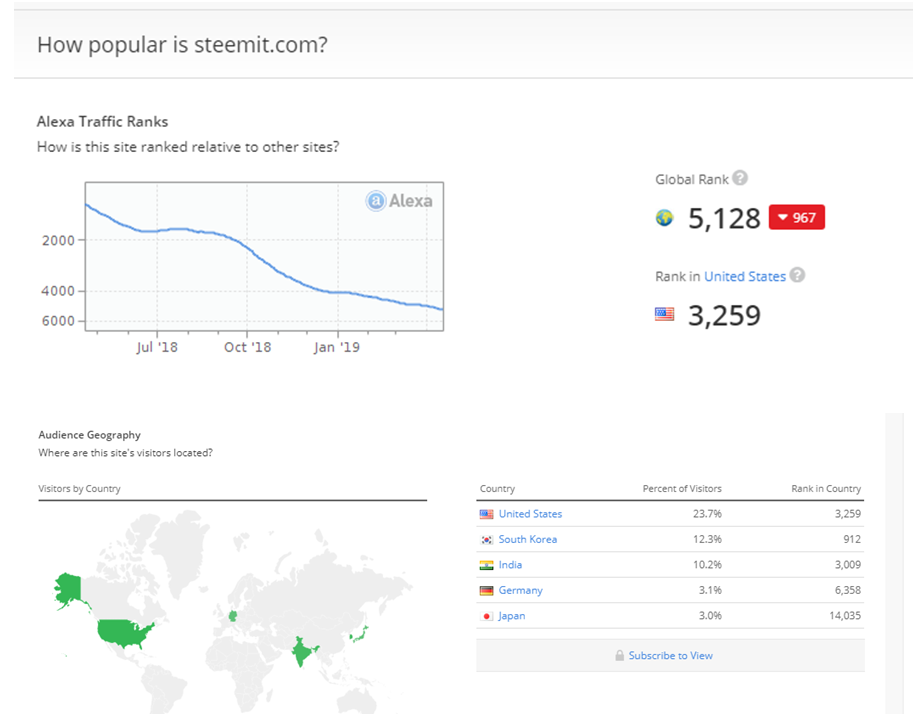Open the Rank in United States help icon
The image size is (913, 714).
tap(797, 275)
